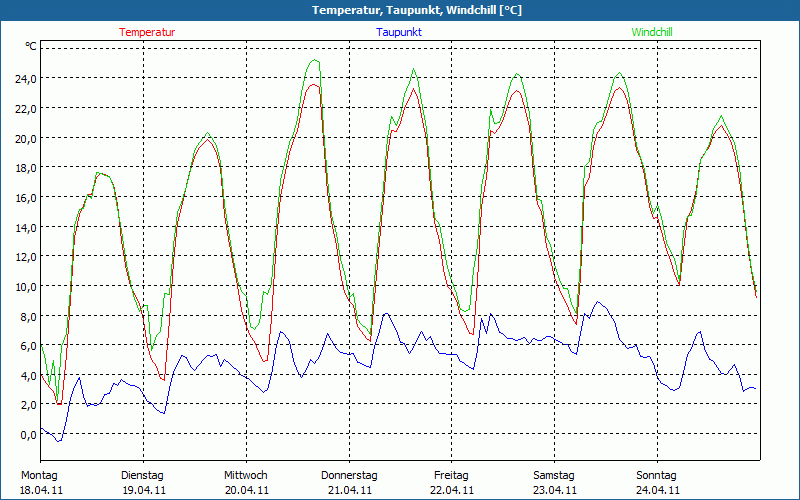Click the 22,0 y-axis value
Viewport: 800px width, 500px height.
coord(25,109)
